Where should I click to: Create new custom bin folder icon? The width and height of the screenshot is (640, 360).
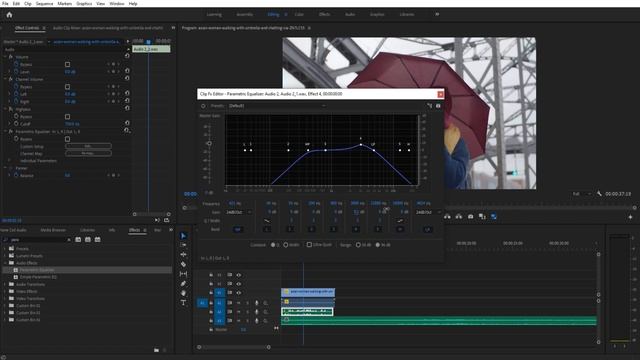point(156,350)
